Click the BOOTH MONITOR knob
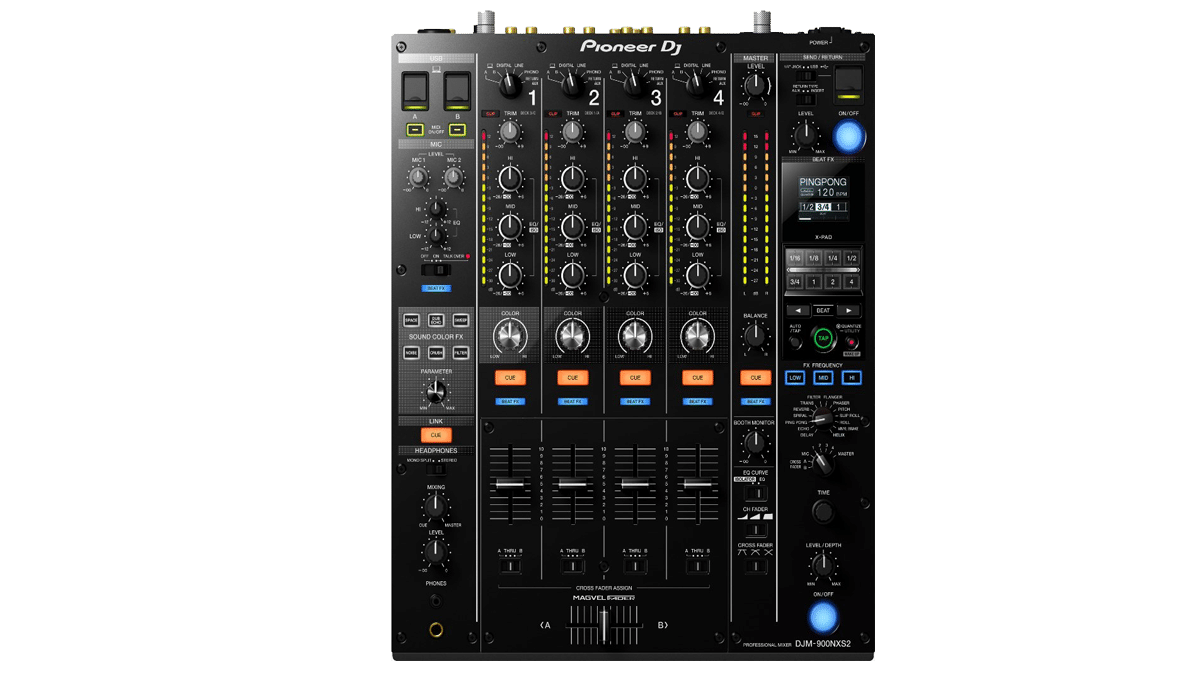 [756, 442]
